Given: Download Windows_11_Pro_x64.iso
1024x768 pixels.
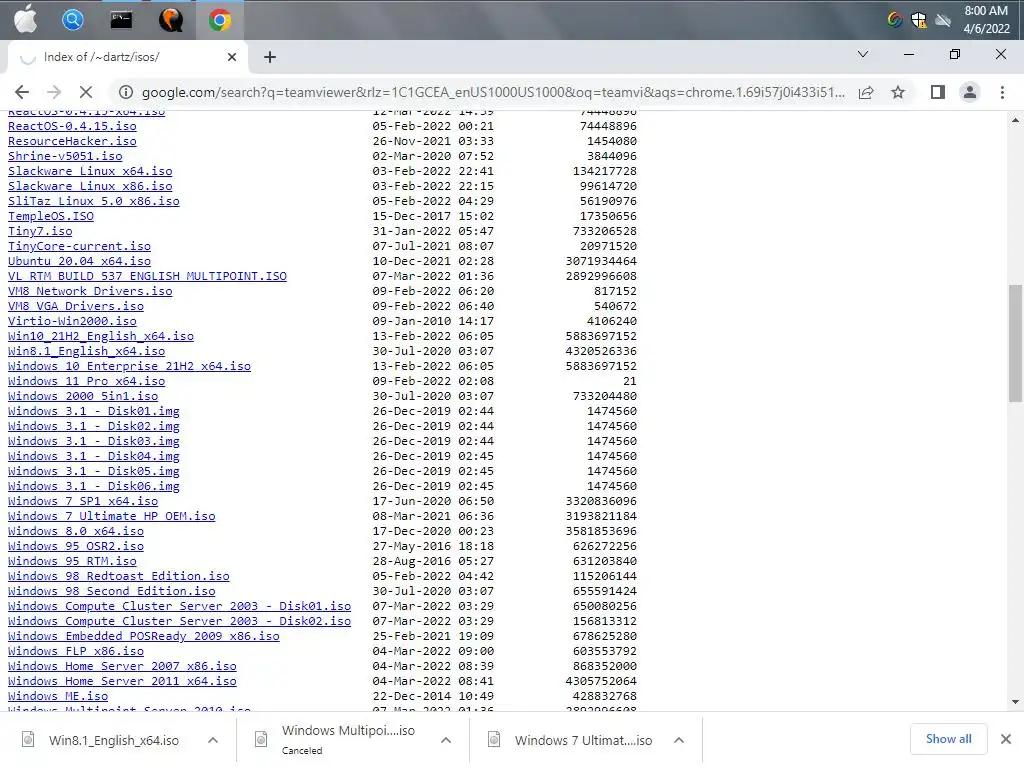Looking at the screenshot, I should [x=87, y=381].
